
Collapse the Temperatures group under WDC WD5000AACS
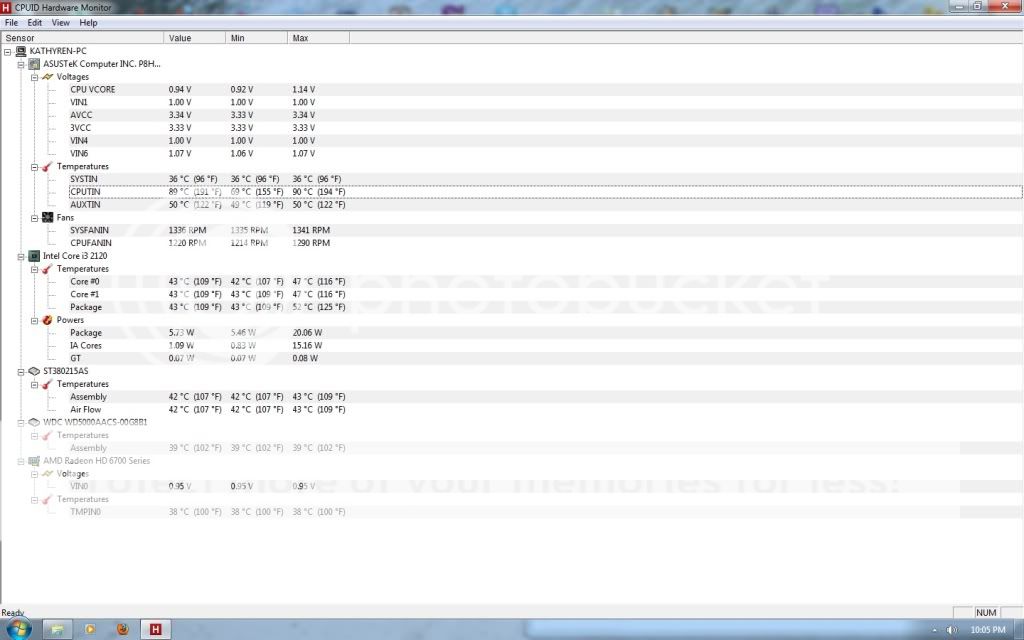pyautogui.click(x=35, y=436)
